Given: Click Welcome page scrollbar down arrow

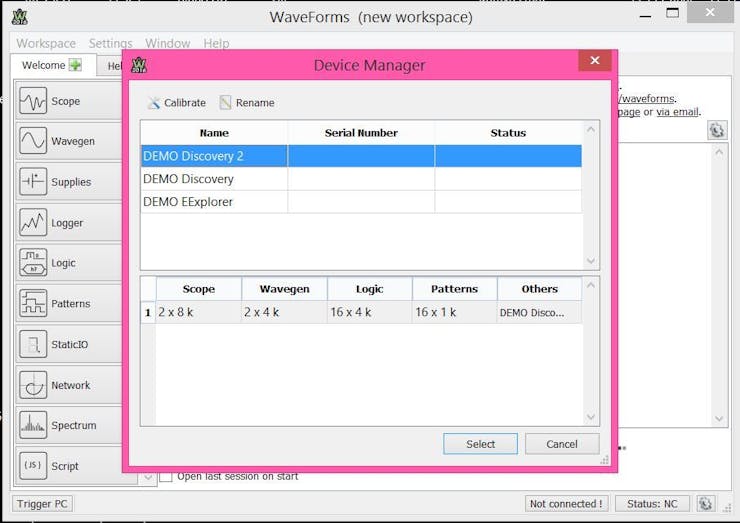Looking at the screenshot, I should [719, 419].
